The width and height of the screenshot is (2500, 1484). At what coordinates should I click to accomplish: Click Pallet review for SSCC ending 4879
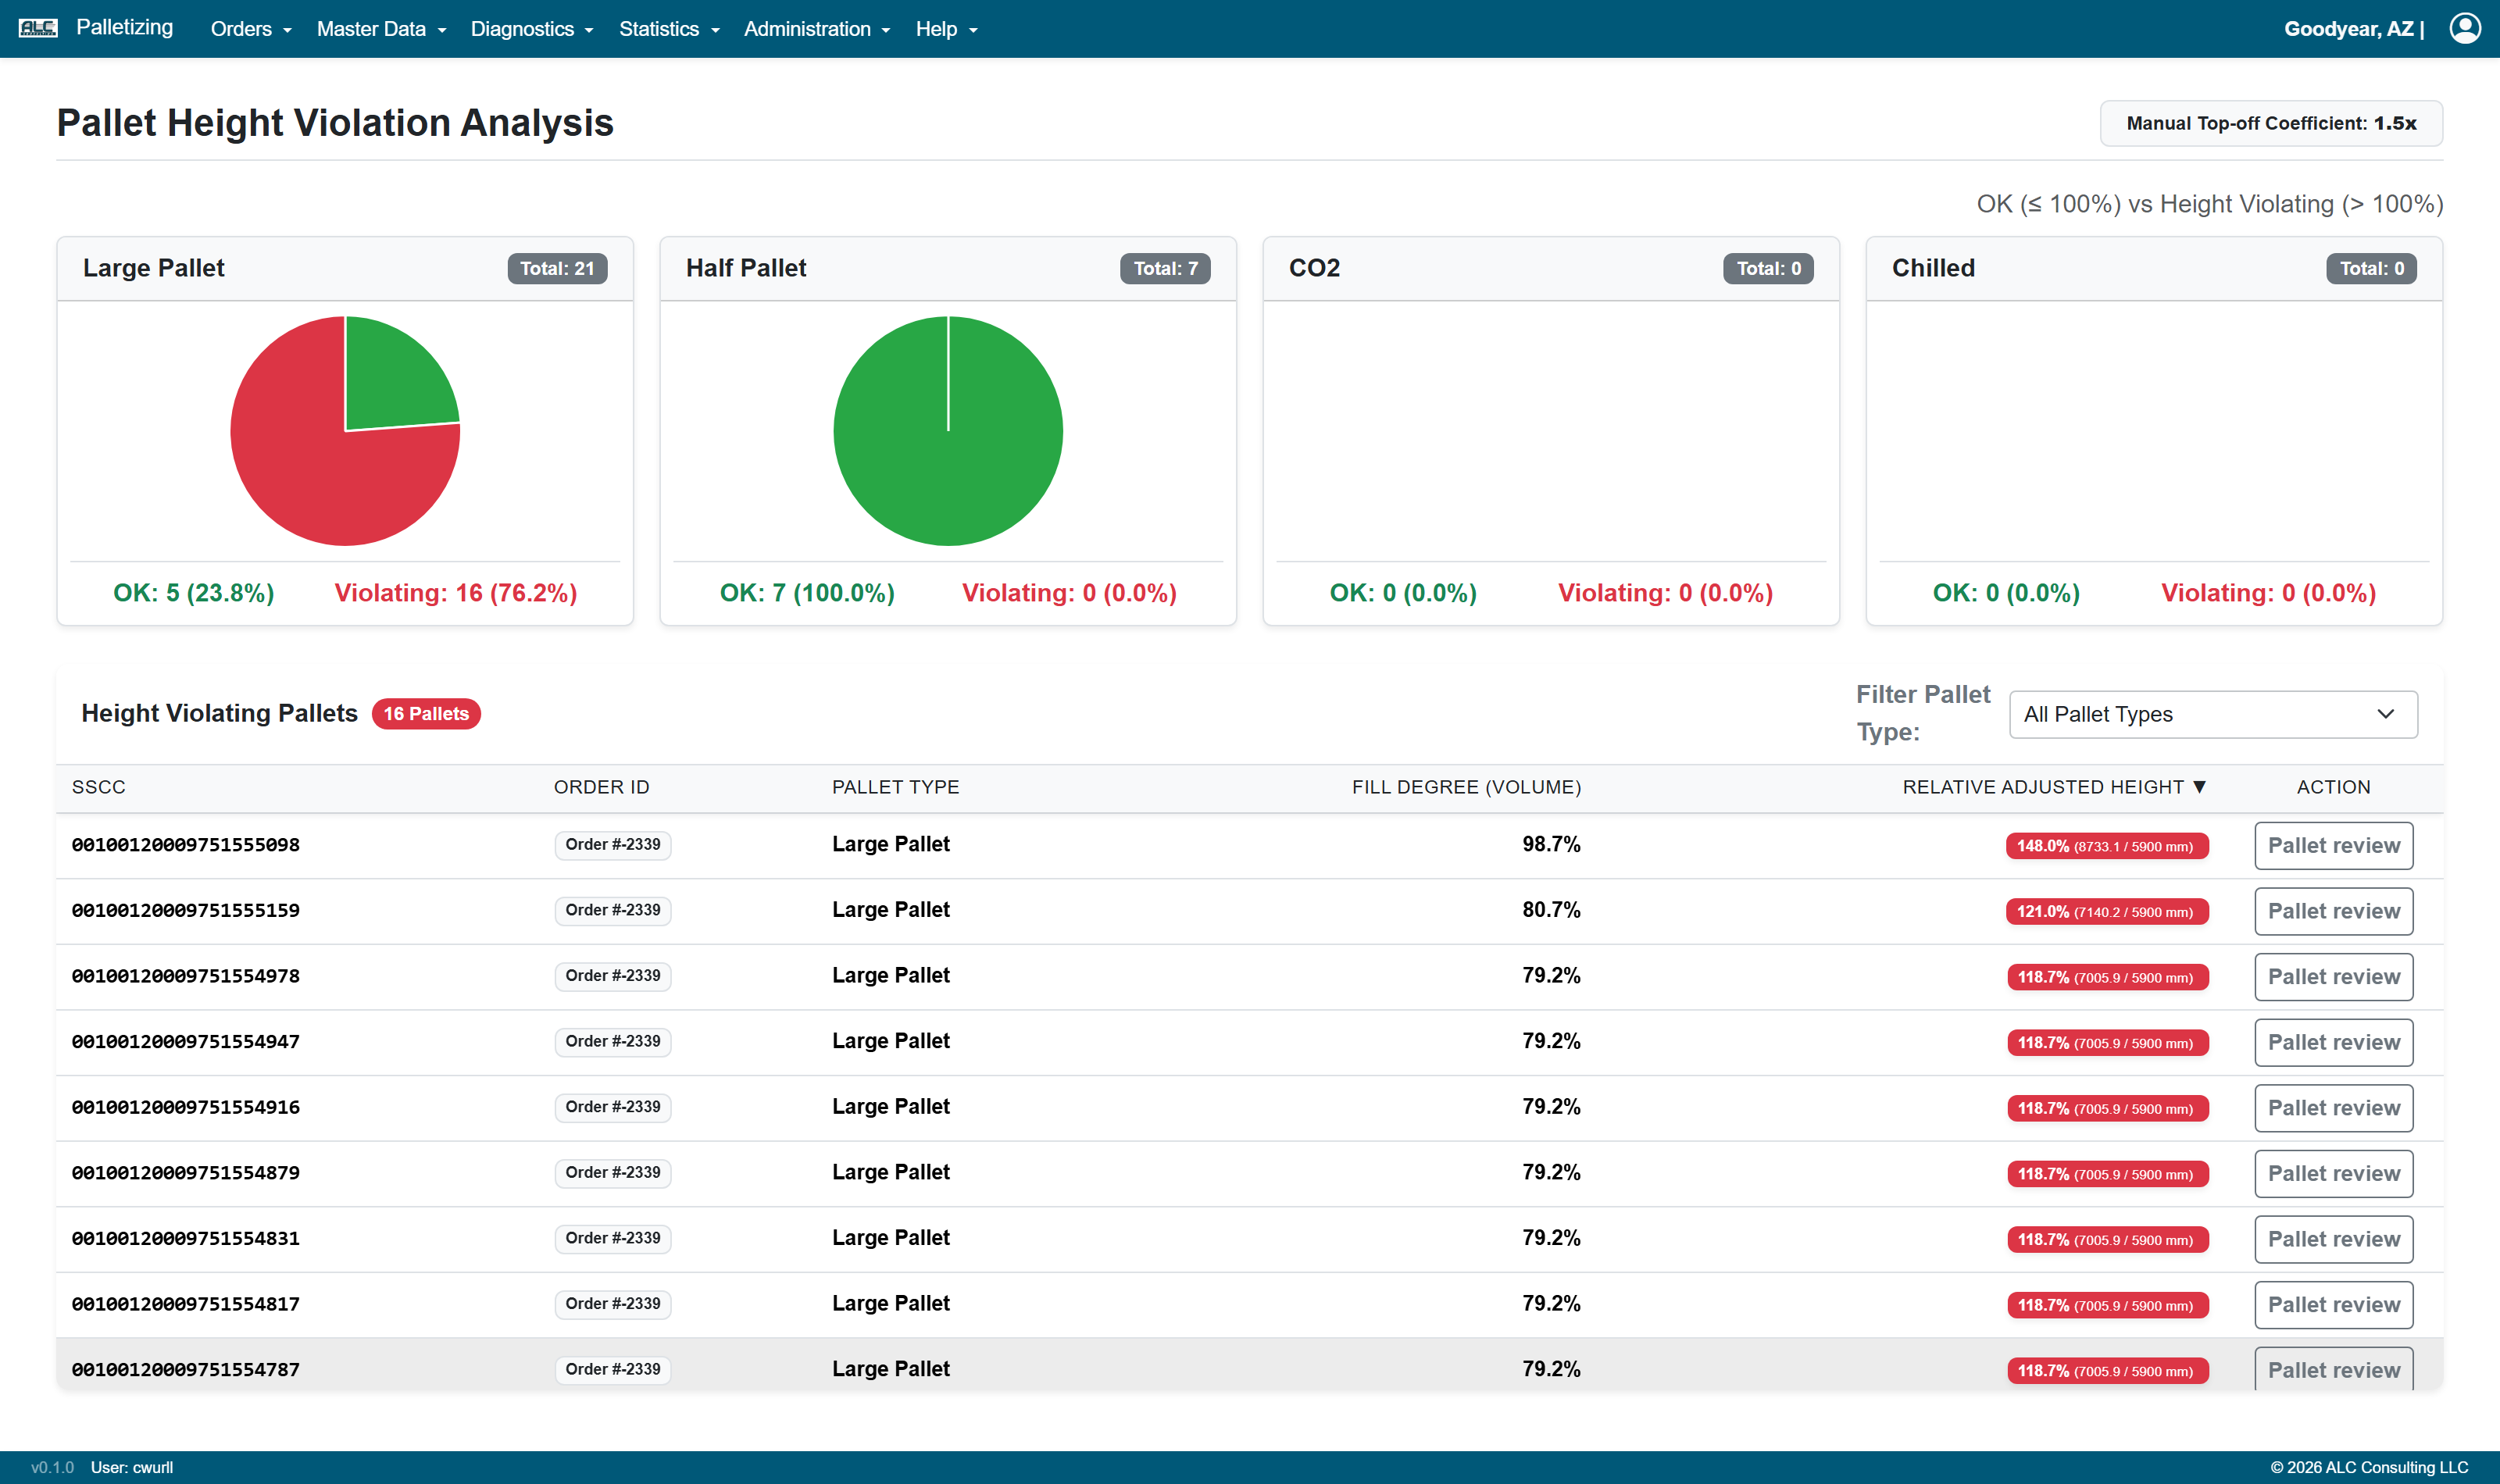click(x=2333, y=1174)
